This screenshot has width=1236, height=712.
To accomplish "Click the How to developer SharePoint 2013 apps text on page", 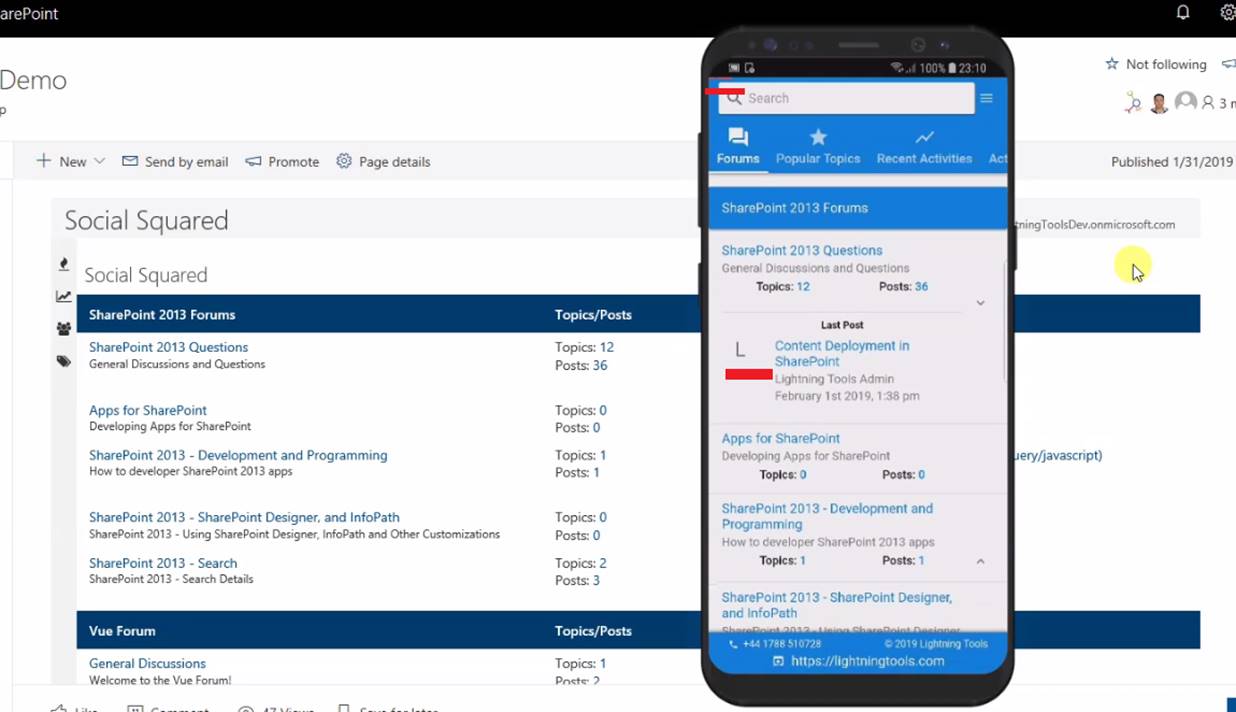I will 191,471.
